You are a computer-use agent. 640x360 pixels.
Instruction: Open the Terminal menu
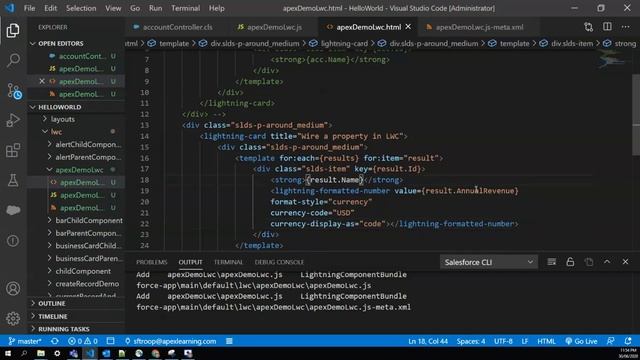click(x=185, y=8)
